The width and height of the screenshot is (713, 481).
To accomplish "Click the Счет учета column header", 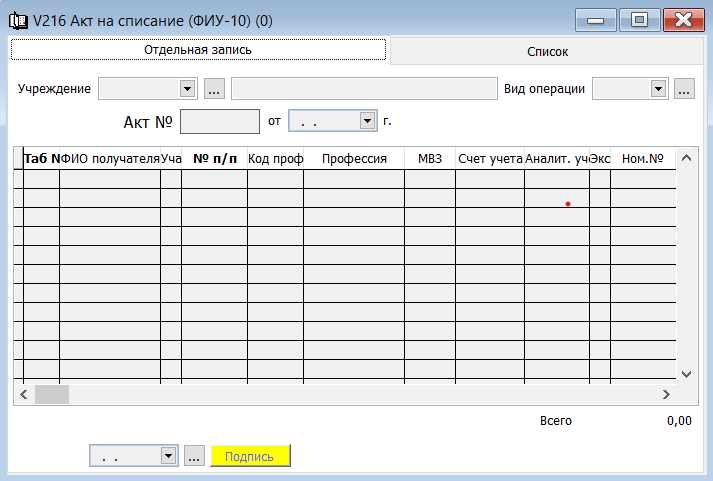I will (490, 158).
